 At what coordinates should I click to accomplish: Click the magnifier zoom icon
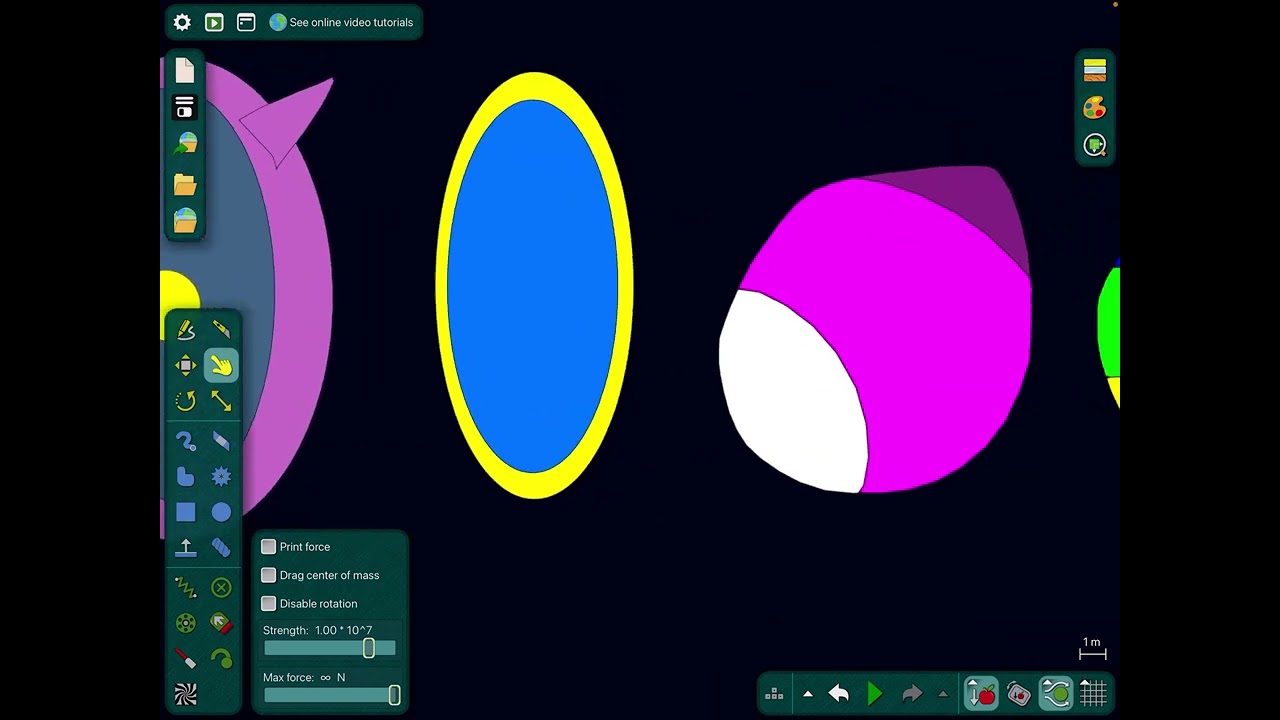[x=1095, y=145]
